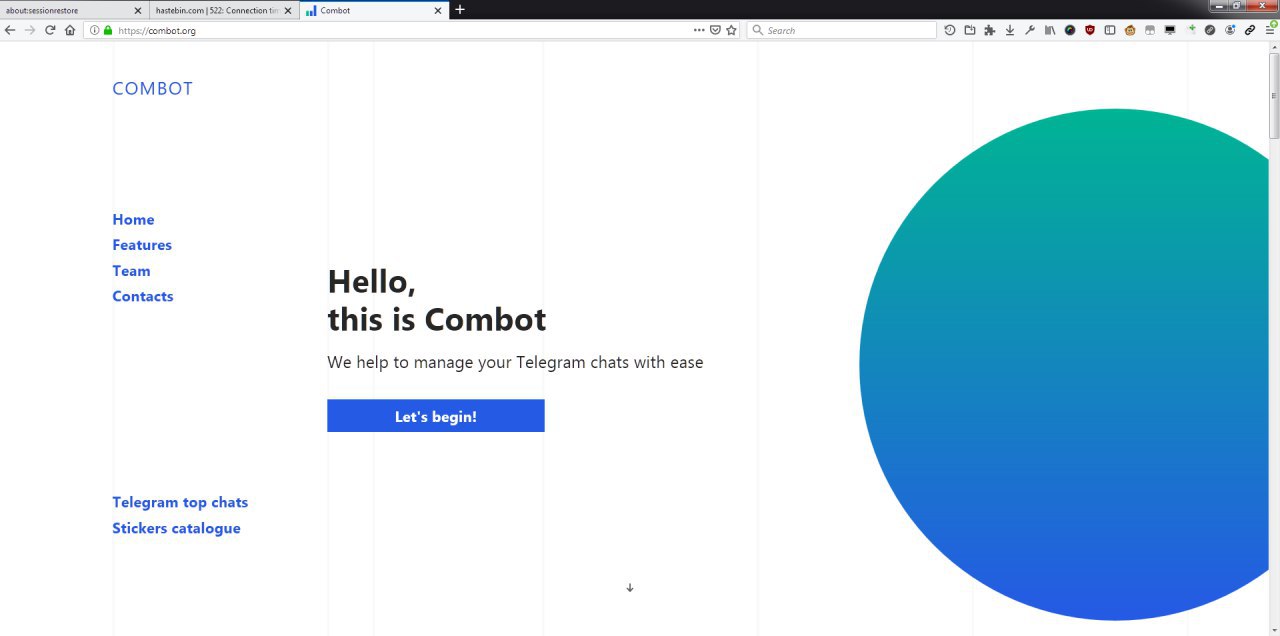Image resolution: width=1280 pixels, height=636 pixels.
Task: Click the COMBOT logo link
Action: tap(152, 88)
